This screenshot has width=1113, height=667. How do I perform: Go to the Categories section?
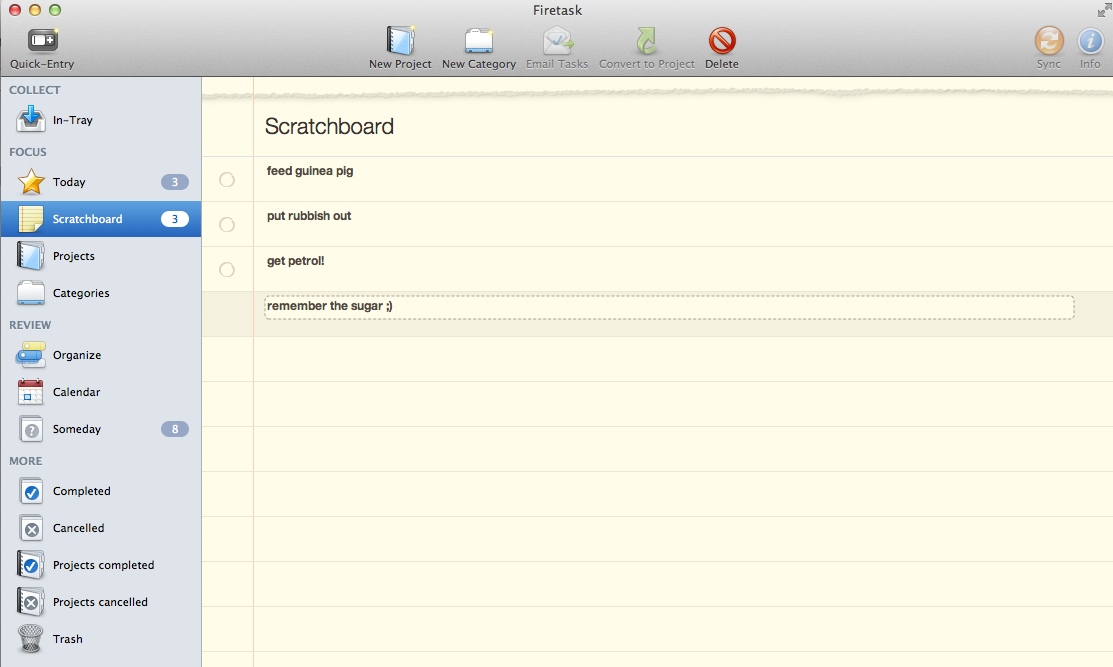pos(80,293)
